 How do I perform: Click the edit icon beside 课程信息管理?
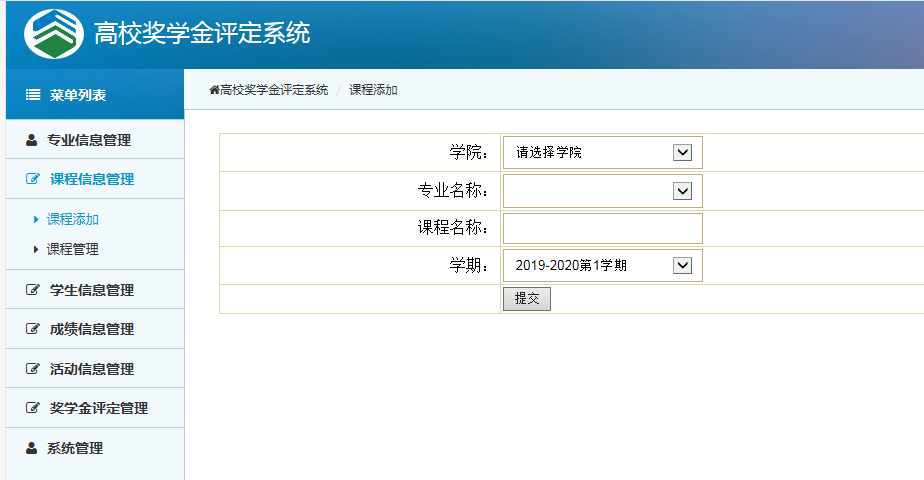(32, 180)
